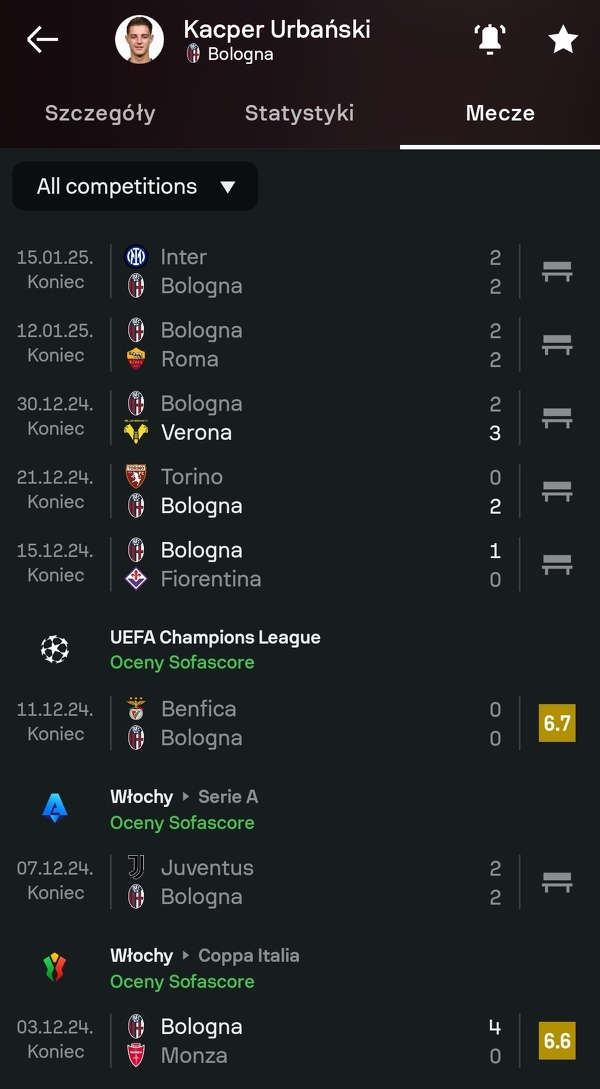Tap the Serie A league logo

pos(55,808)
